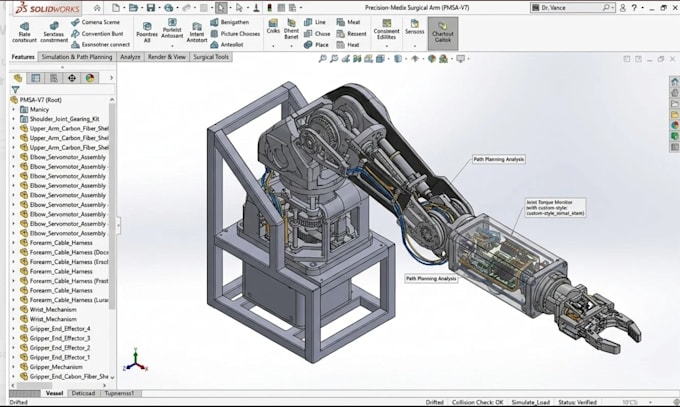Expand more panel tabs chevron arrow
This screenshot has height=407, width=680.
coord(111,78)
